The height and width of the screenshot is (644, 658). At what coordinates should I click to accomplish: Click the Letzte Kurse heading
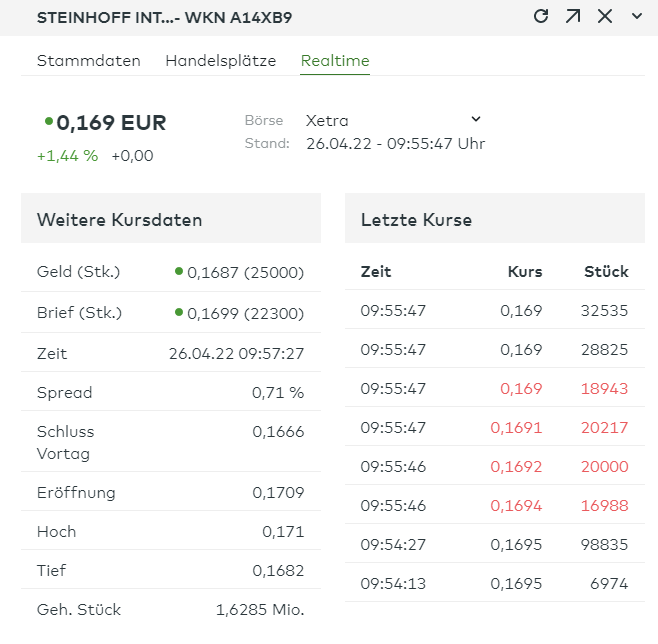pyautogui.click(x=416, y=219)
